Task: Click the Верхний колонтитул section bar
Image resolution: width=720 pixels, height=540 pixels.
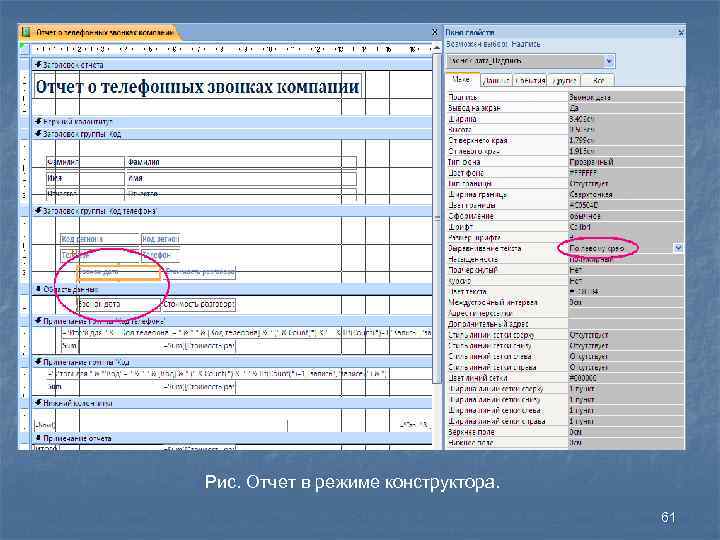Action: (232, 122)
